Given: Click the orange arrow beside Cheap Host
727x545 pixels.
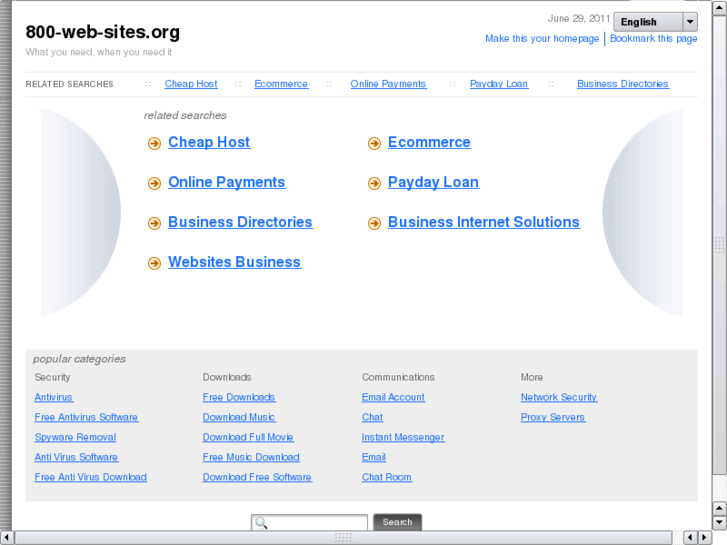Looking at the screenshot, I should [154, 143].
